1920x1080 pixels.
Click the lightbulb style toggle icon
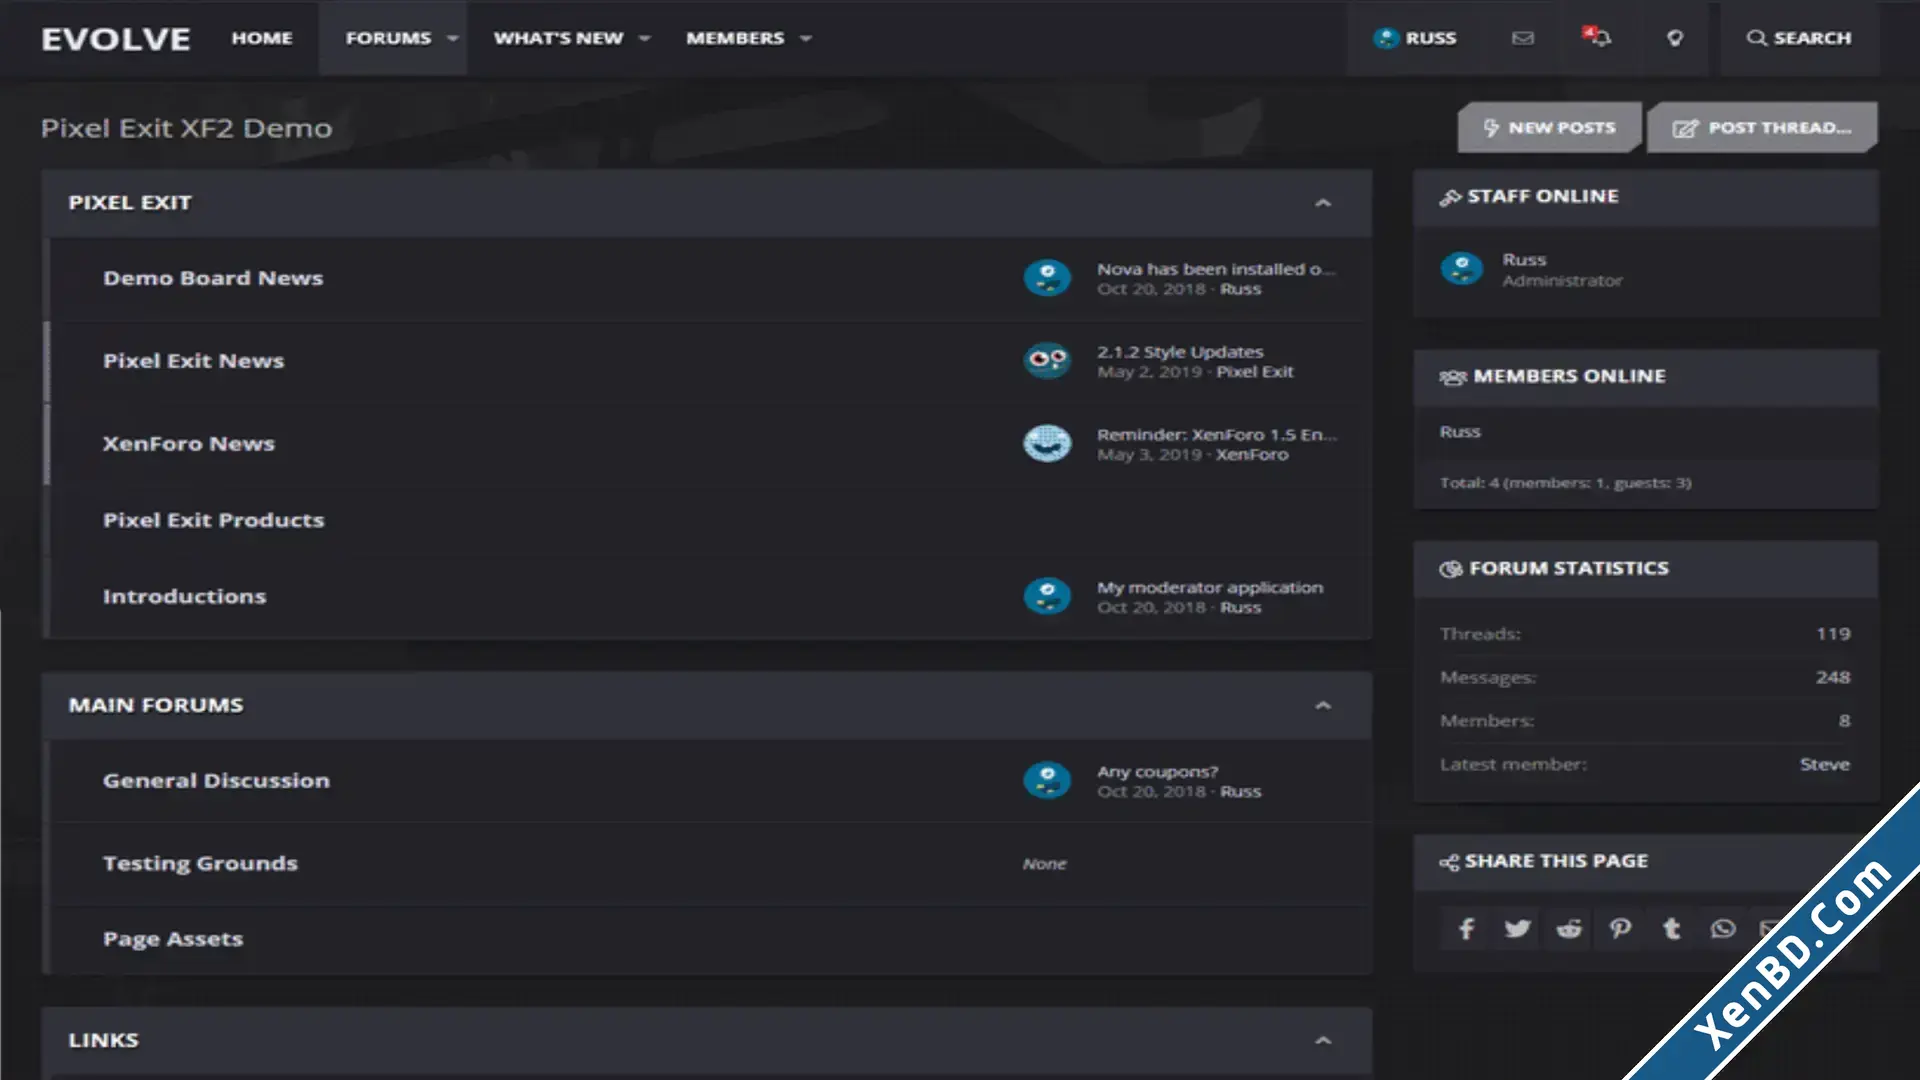1675,38
